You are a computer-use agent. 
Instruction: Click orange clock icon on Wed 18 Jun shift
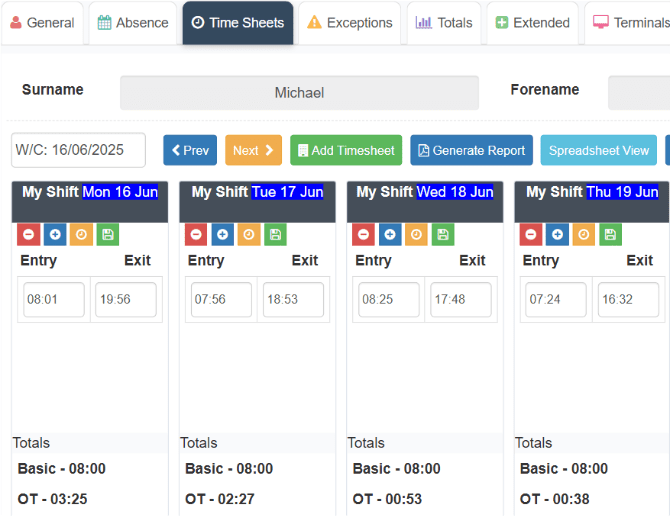416,235
